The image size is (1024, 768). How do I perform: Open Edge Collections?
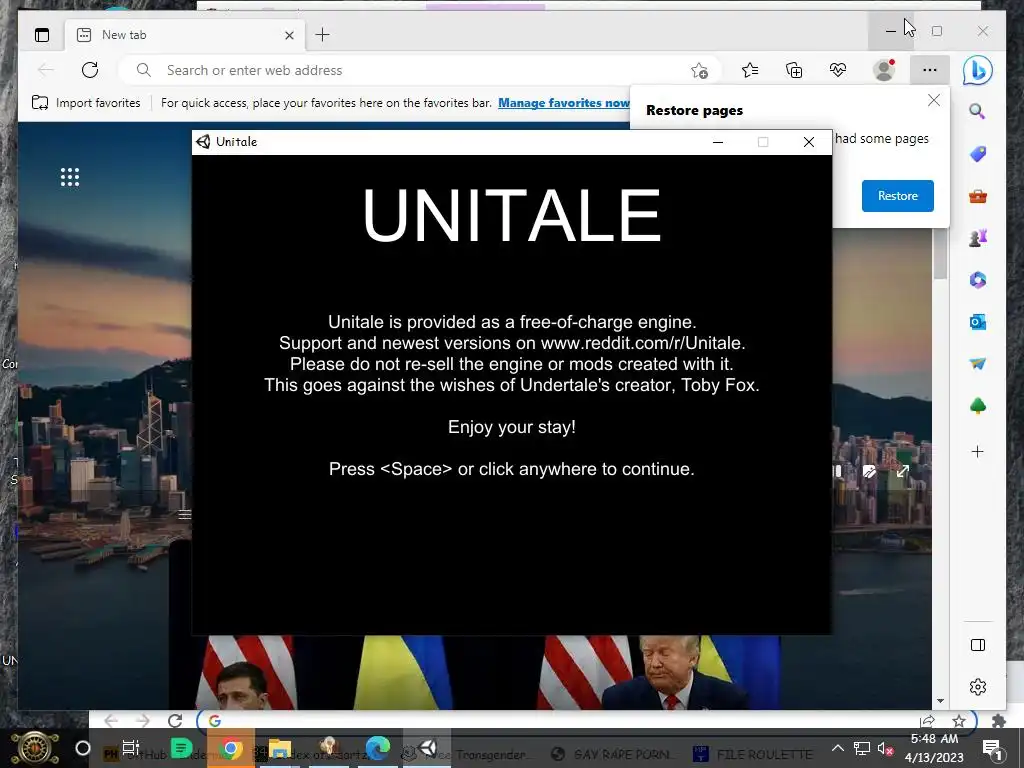(794, 70)
